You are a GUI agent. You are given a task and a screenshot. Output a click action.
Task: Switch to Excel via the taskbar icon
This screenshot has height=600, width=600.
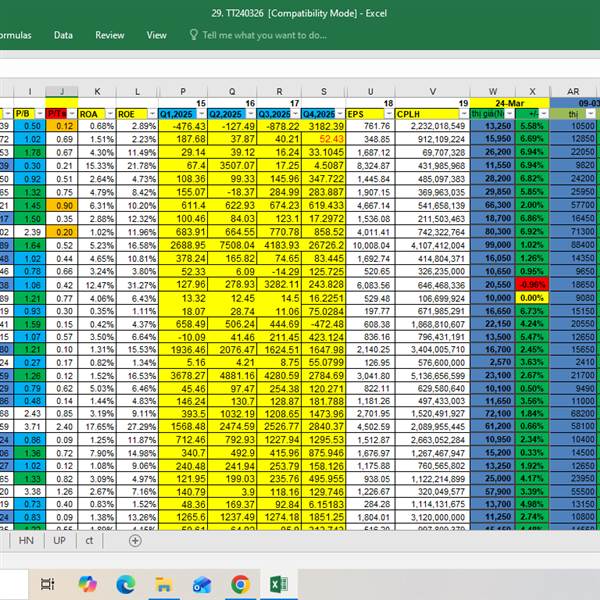click(279, 584)
